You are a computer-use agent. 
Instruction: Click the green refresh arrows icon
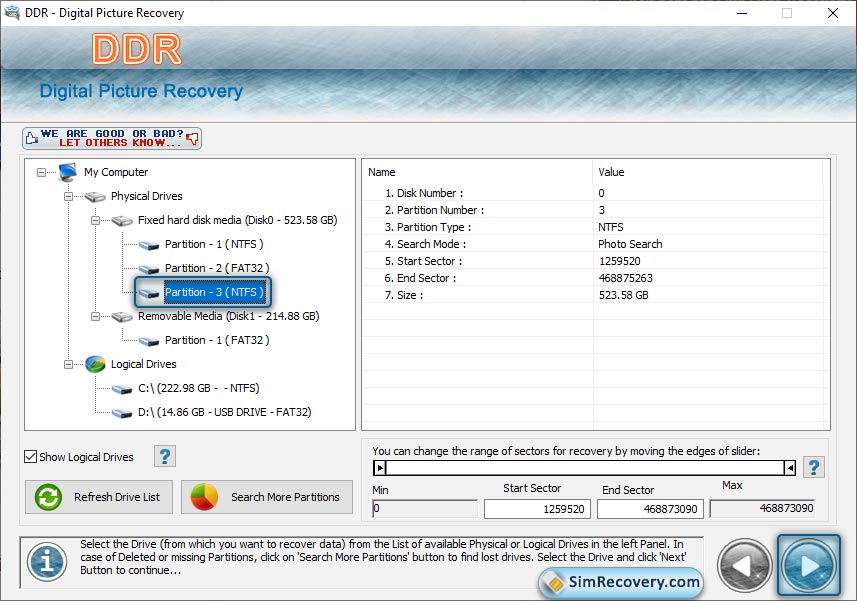click(x=48, y=497)
